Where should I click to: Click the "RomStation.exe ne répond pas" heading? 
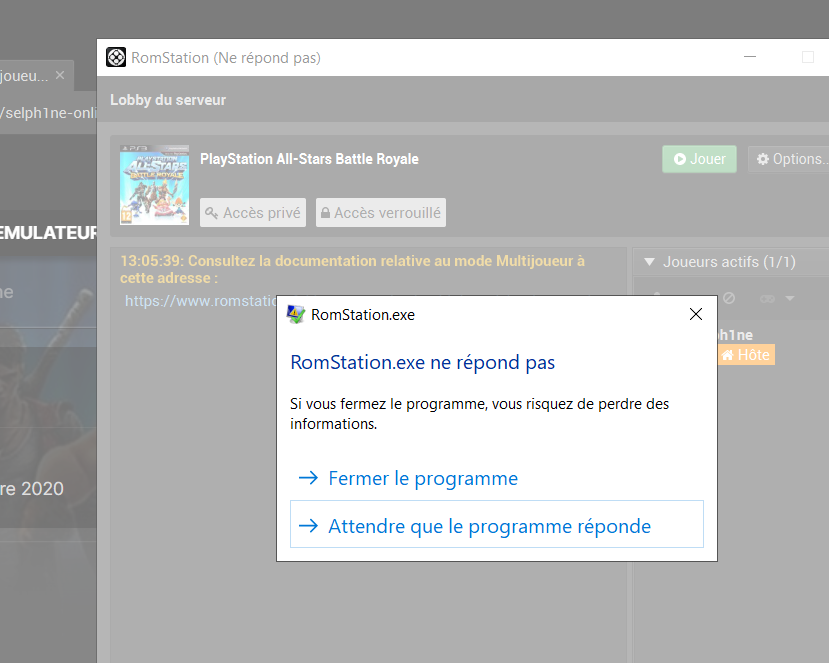(x=422, y=363)
